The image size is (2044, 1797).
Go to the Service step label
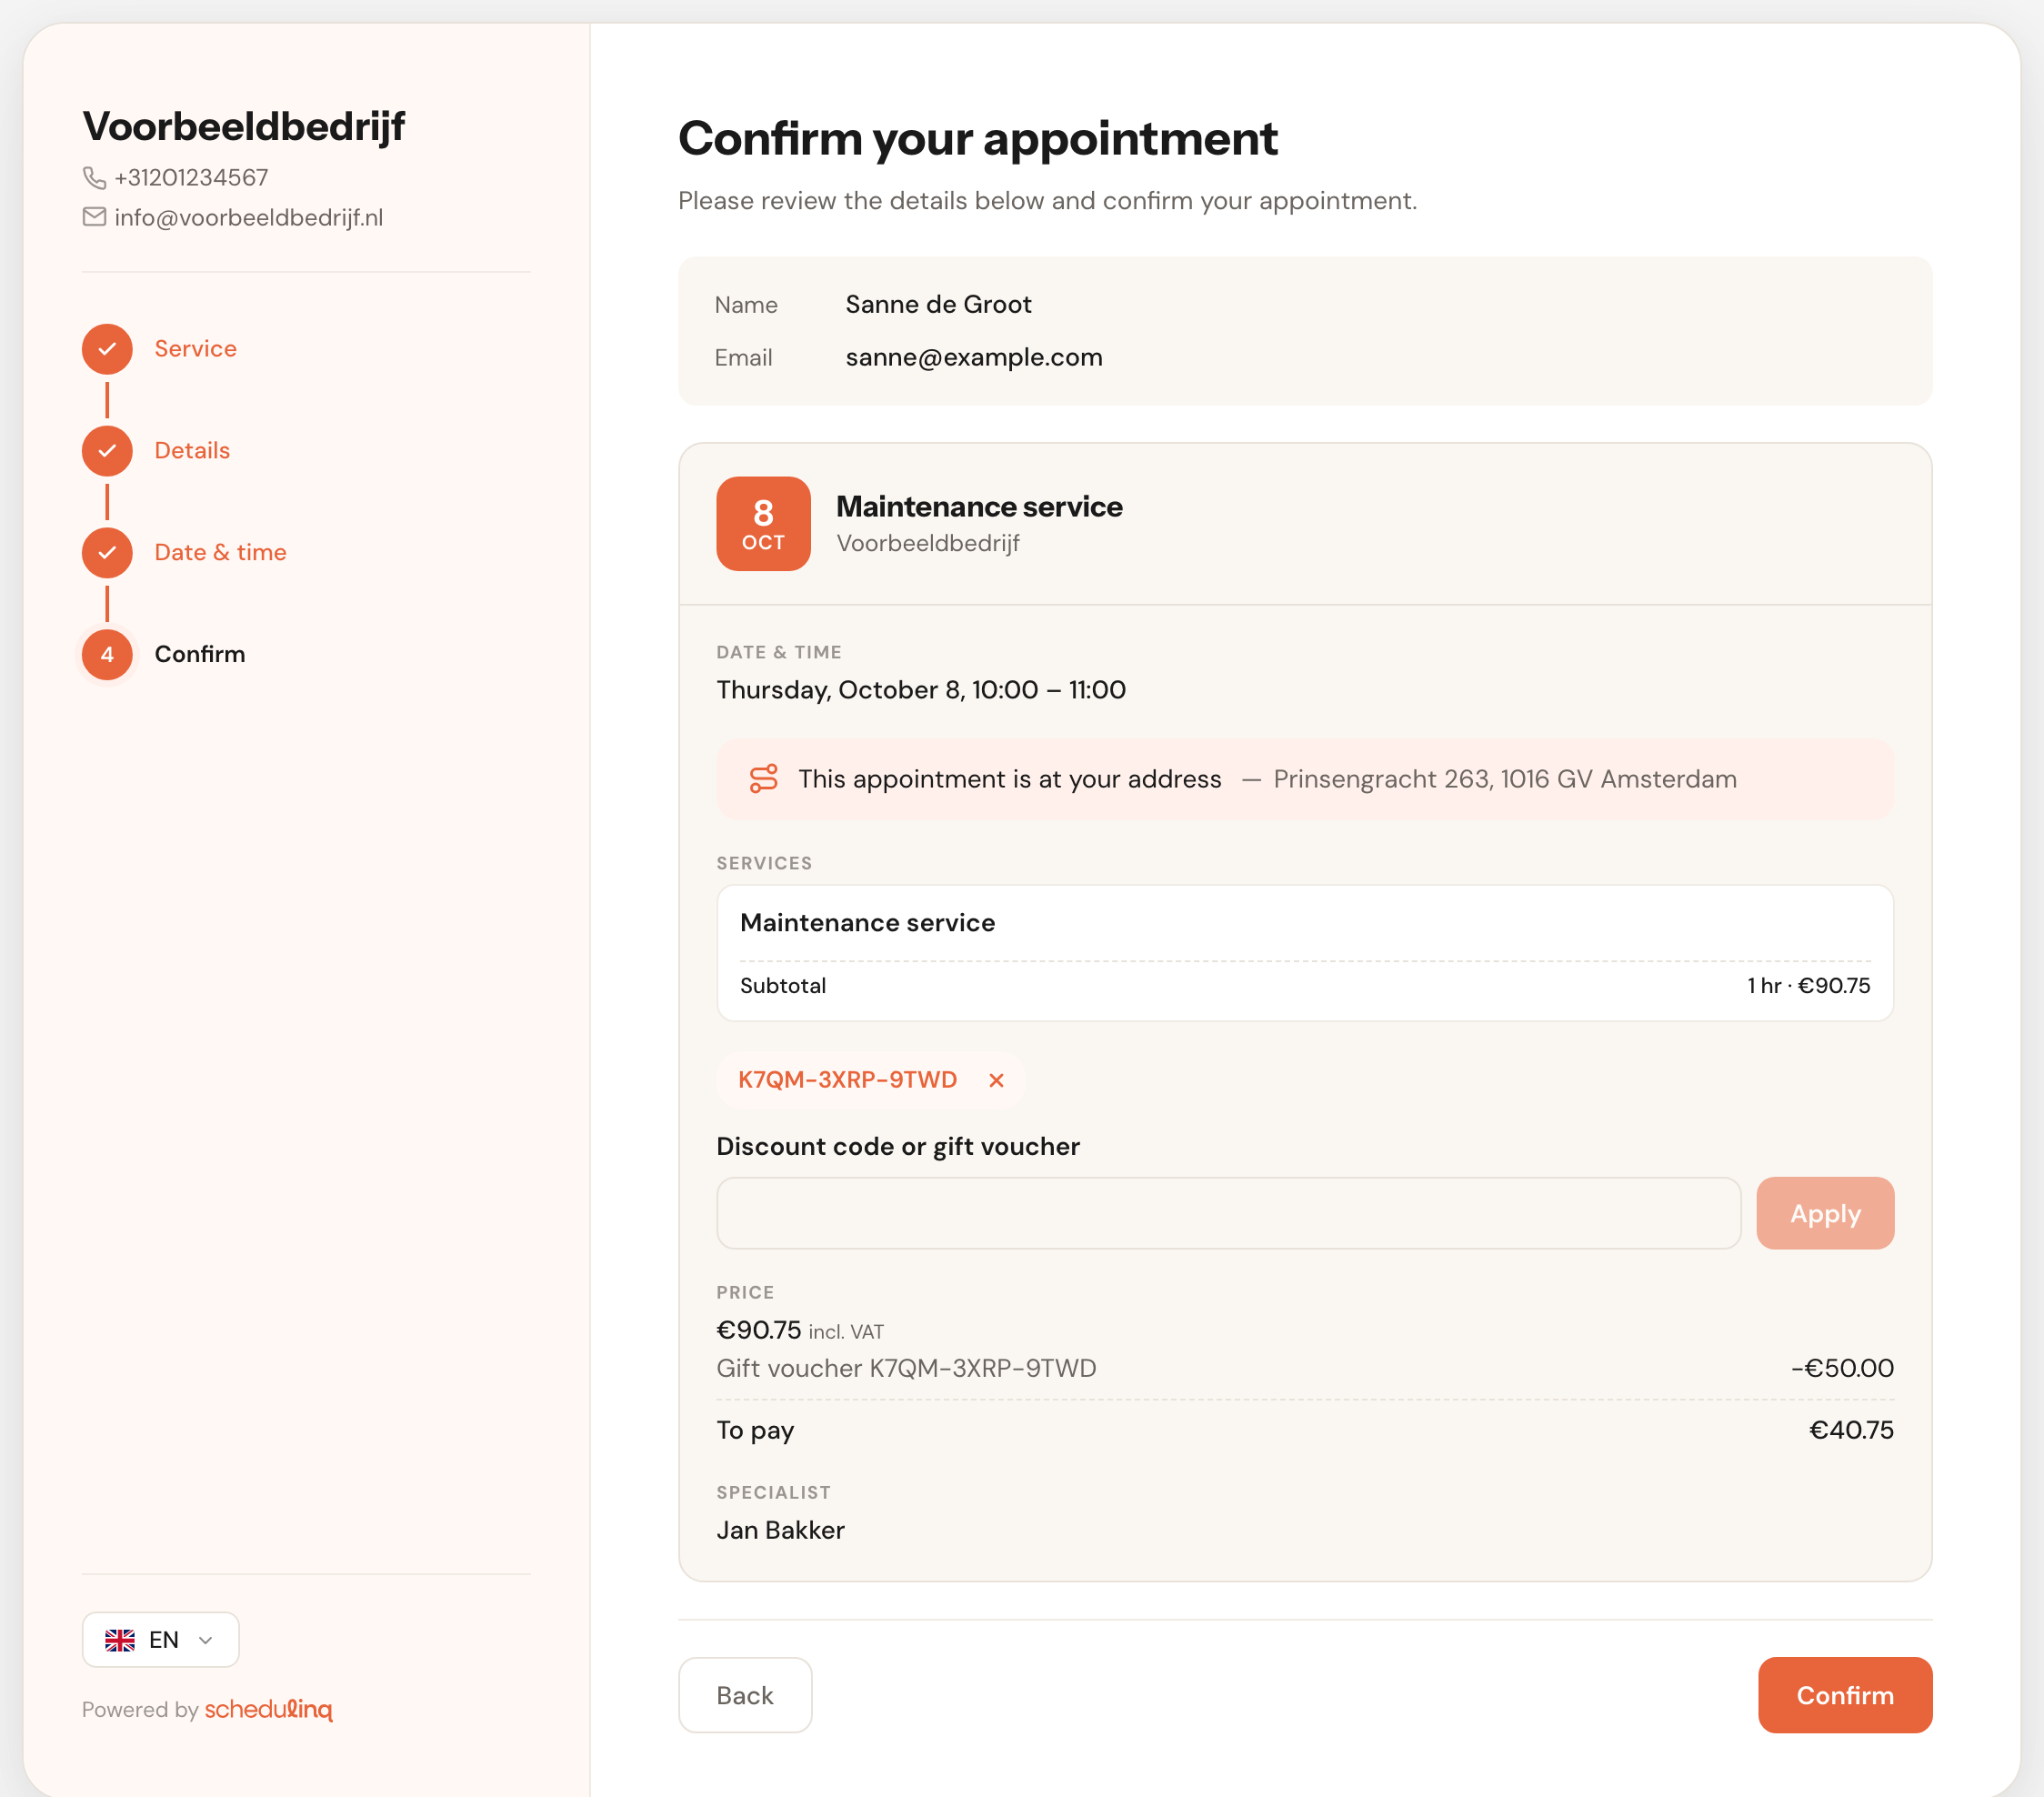[195, 349]
